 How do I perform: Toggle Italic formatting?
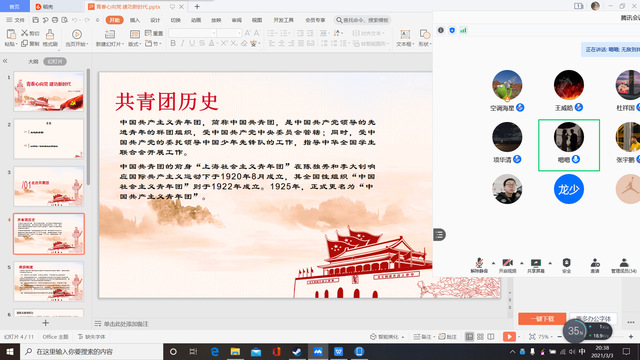click(x=182, y=43)
